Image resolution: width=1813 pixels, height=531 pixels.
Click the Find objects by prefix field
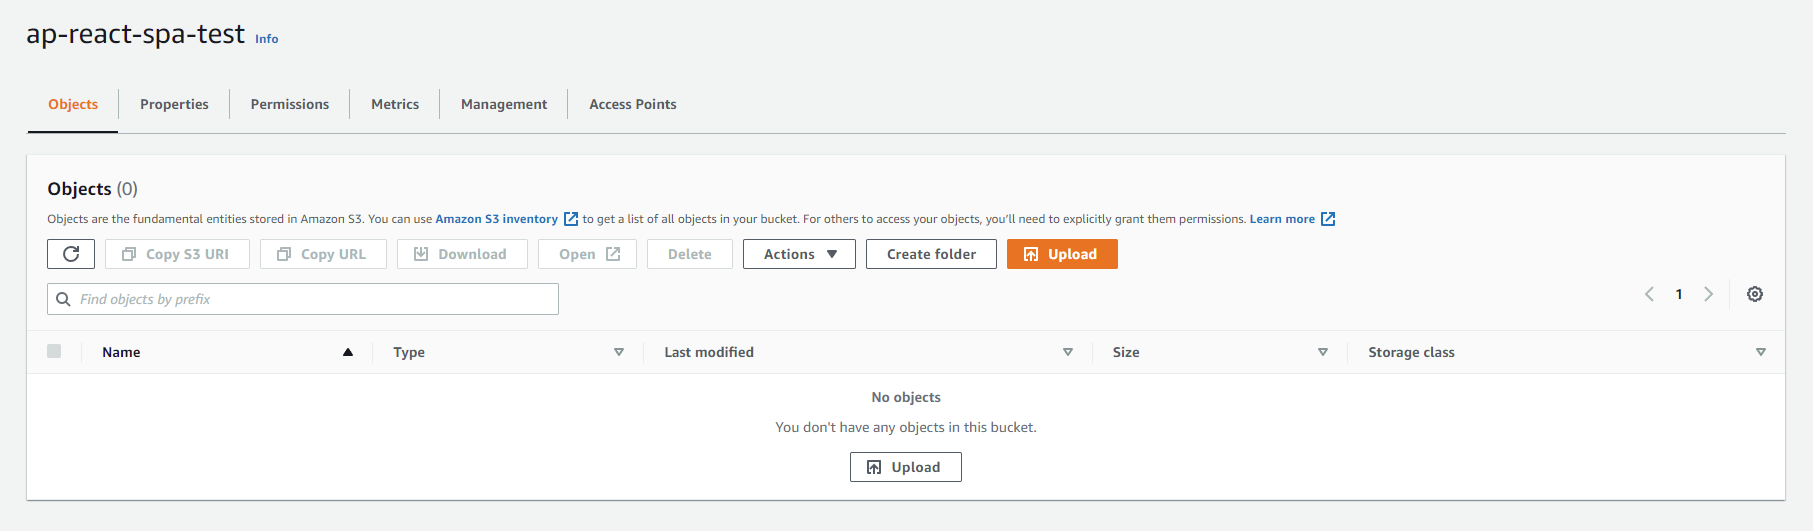coord(310,299)
